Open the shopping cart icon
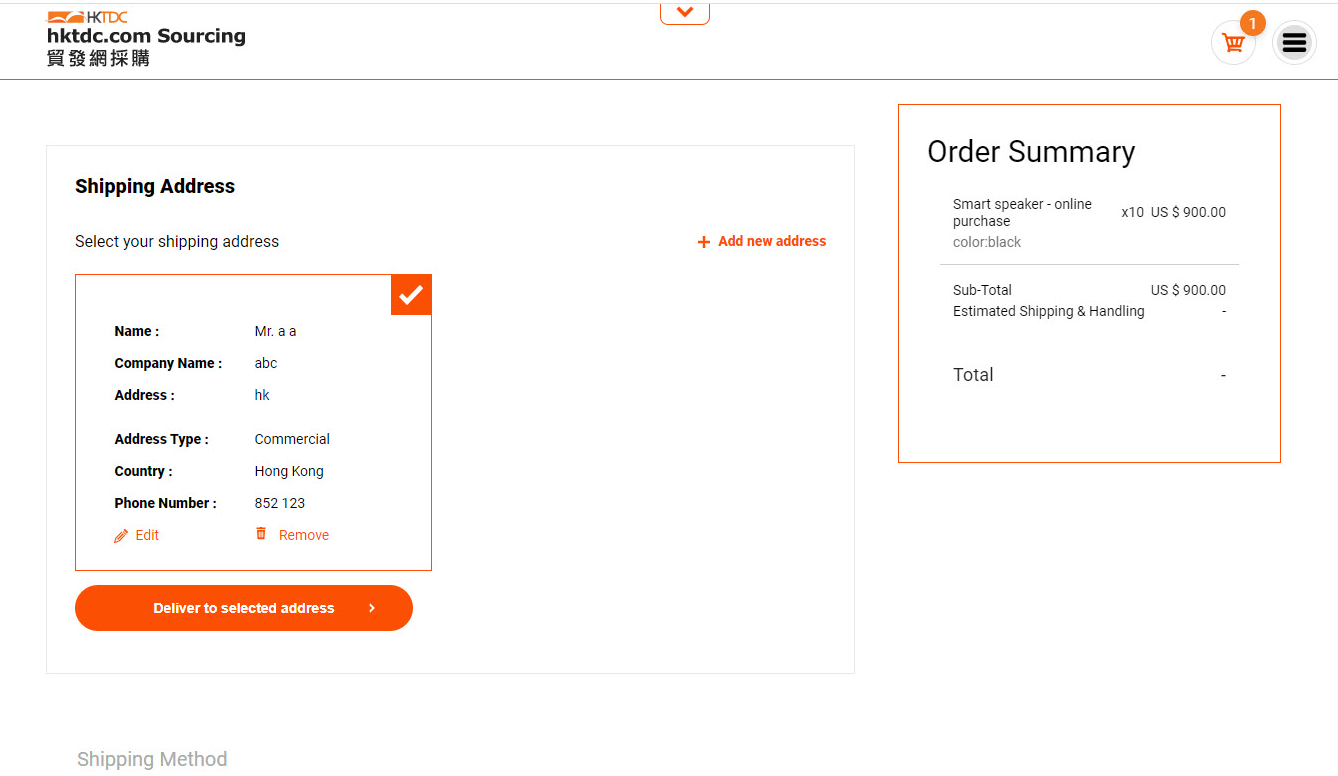This screenshot has width=1338, height=776. (x=1233, y=43)
